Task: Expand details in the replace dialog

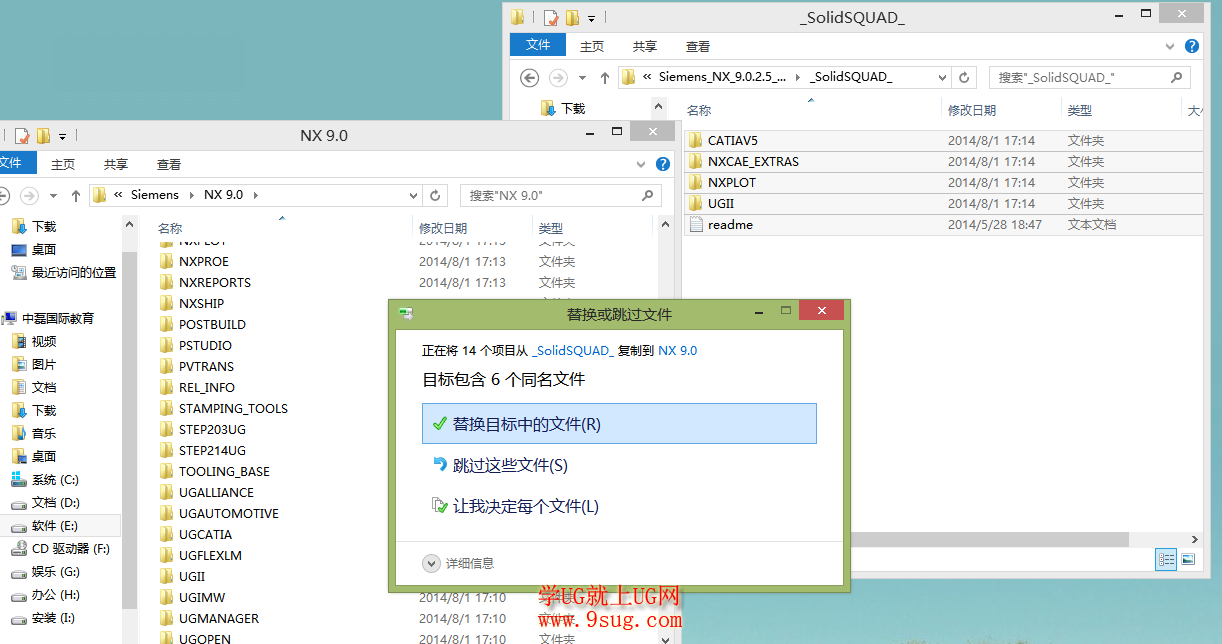Action: 459,564
